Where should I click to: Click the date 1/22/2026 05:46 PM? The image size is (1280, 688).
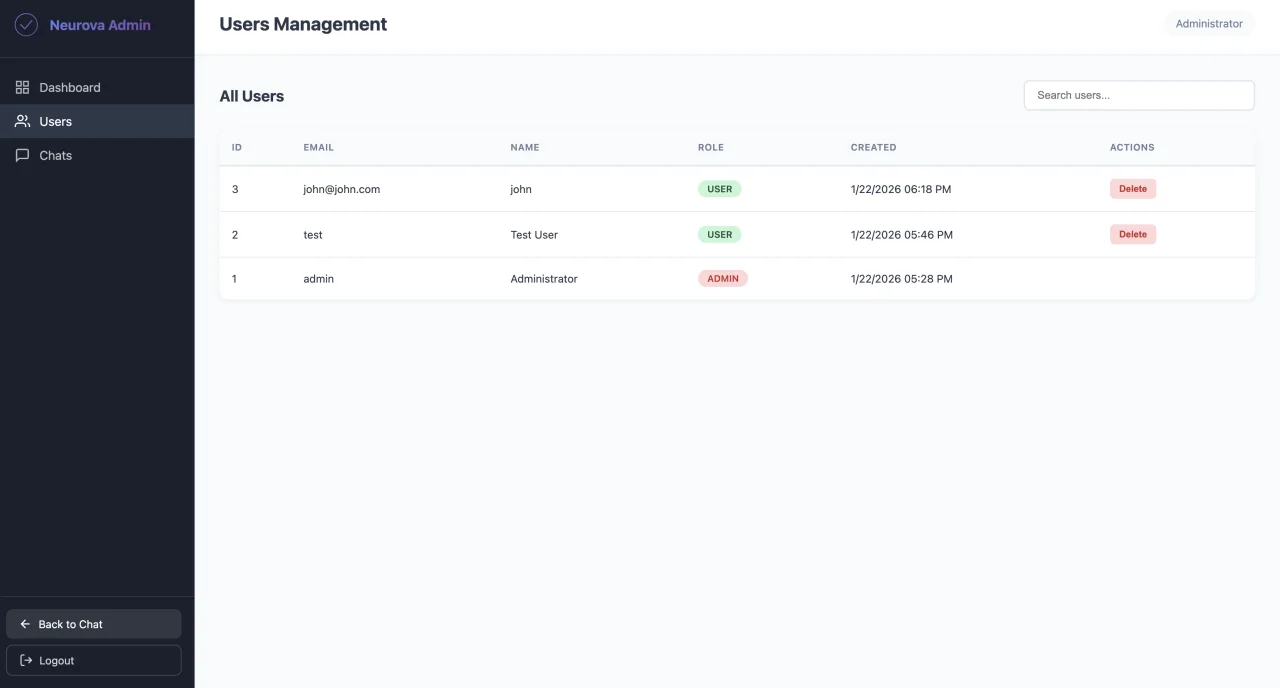click(902, 235)
